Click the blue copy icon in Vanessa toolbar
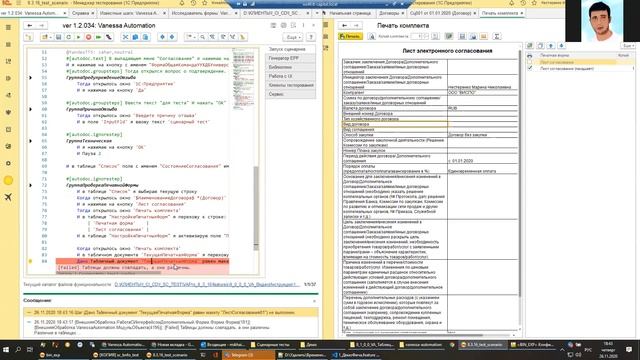The image size is (640, 360). [135, 37]
